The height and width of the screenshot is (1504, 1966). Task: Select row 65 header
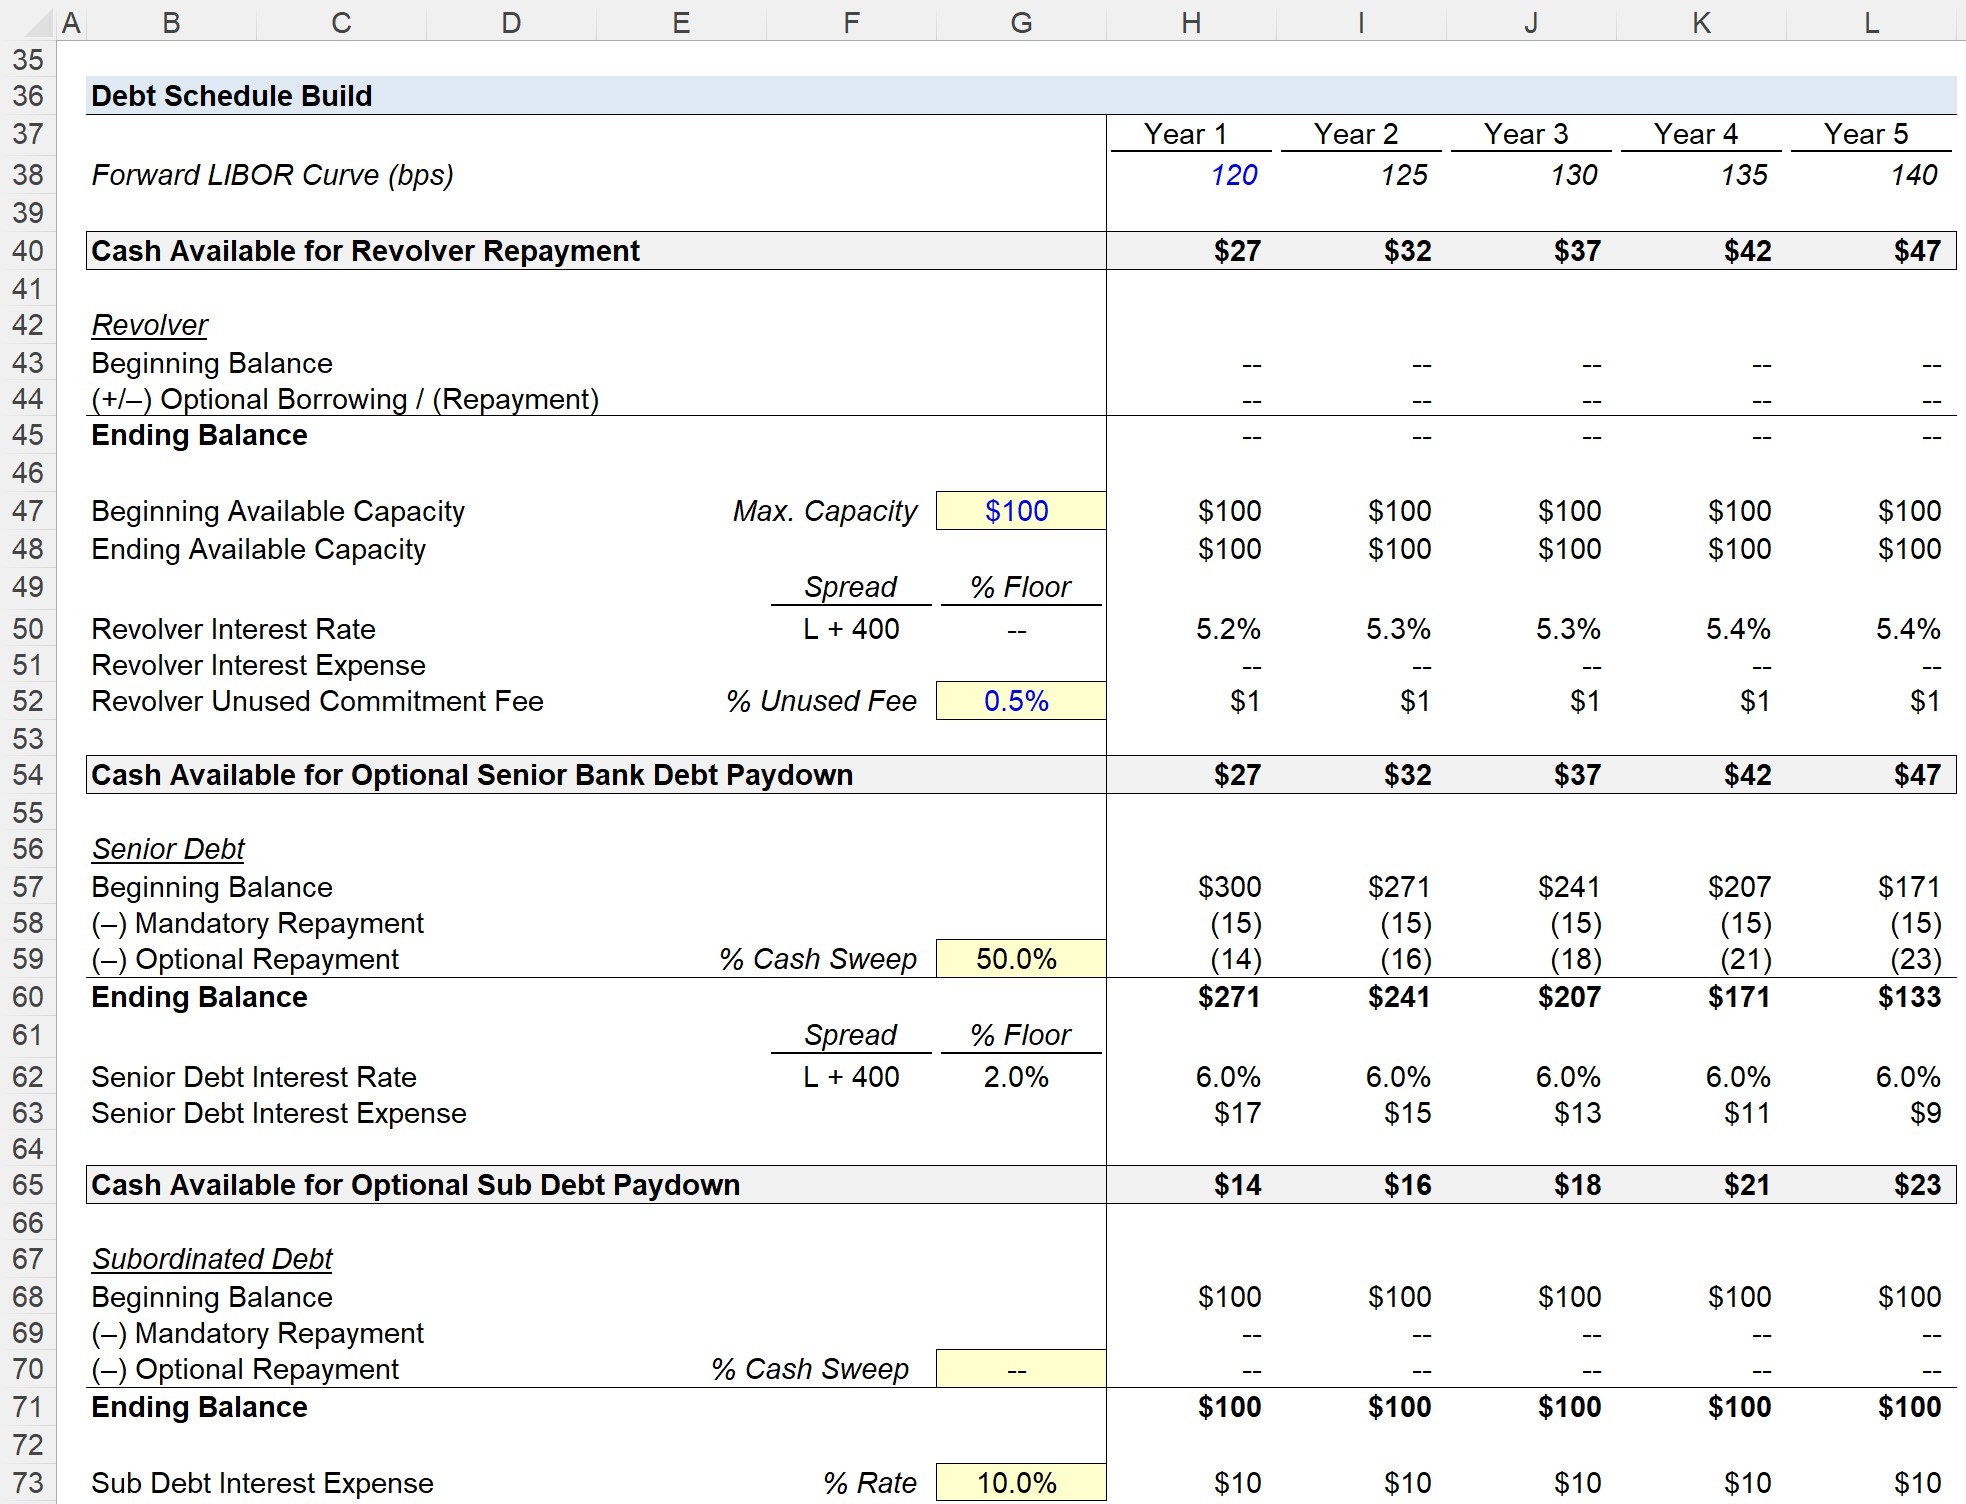coord(28,1185)
